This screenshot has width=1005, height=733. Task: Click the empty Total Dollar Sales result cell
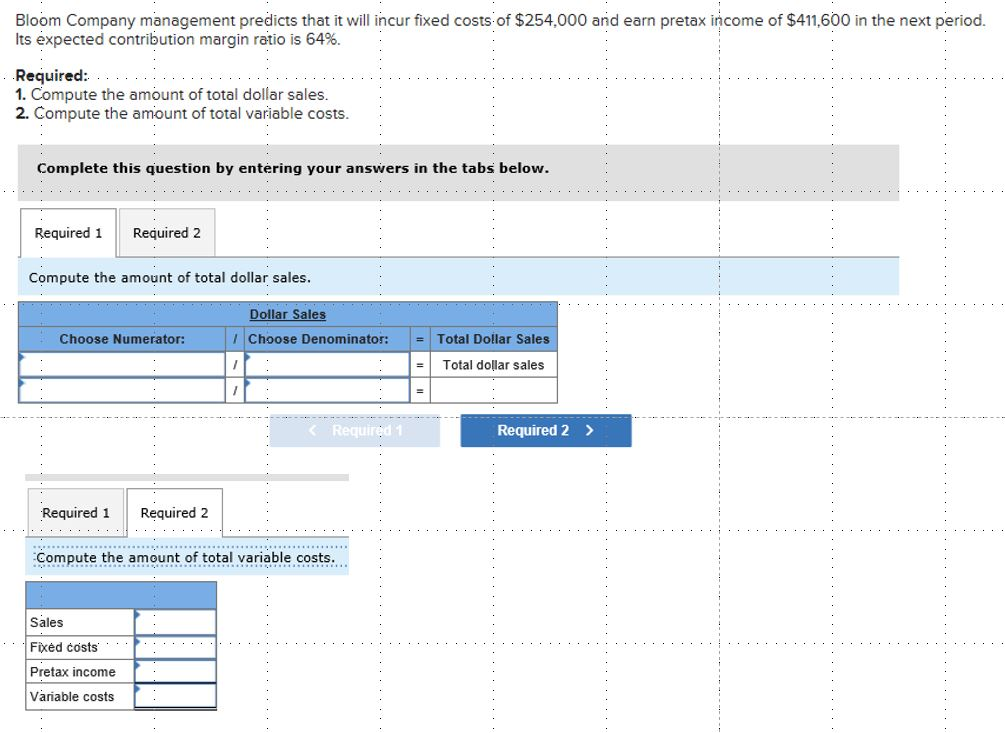tap(494, 390)
